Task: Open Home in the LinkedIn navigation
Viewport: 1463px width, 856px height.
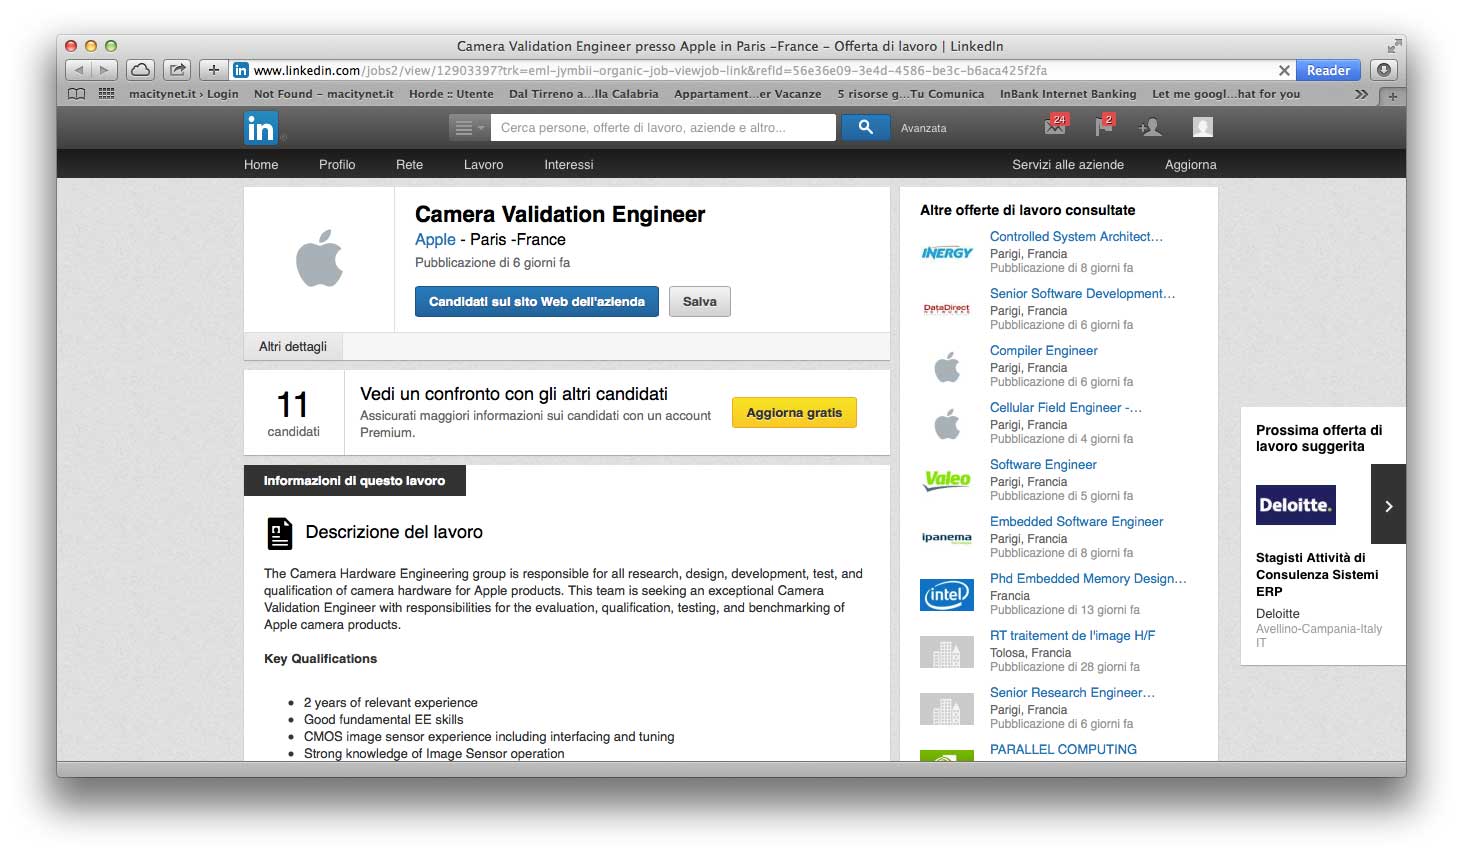Action: click(261, 165)
